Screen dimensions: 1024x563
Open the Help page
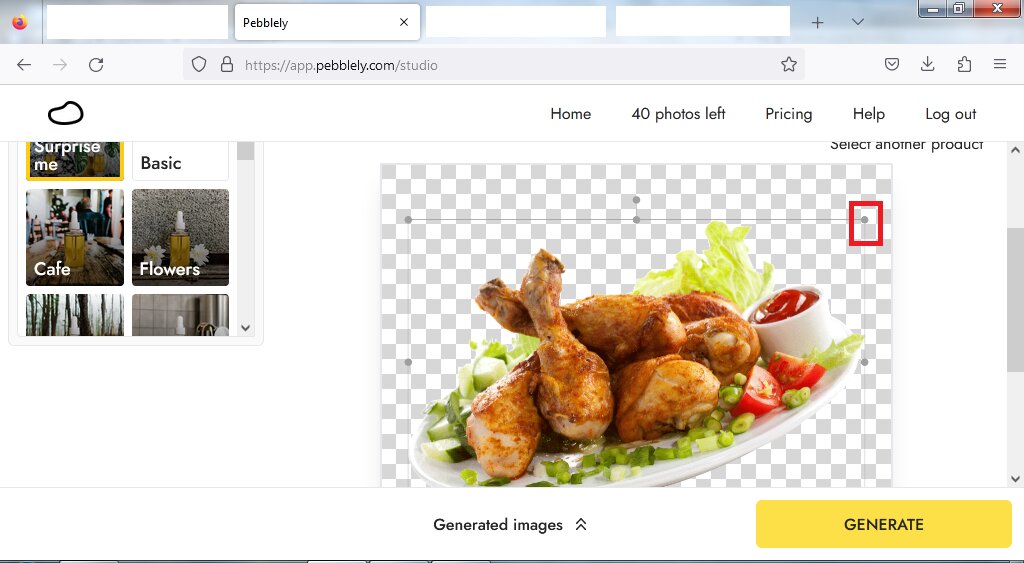869,114
